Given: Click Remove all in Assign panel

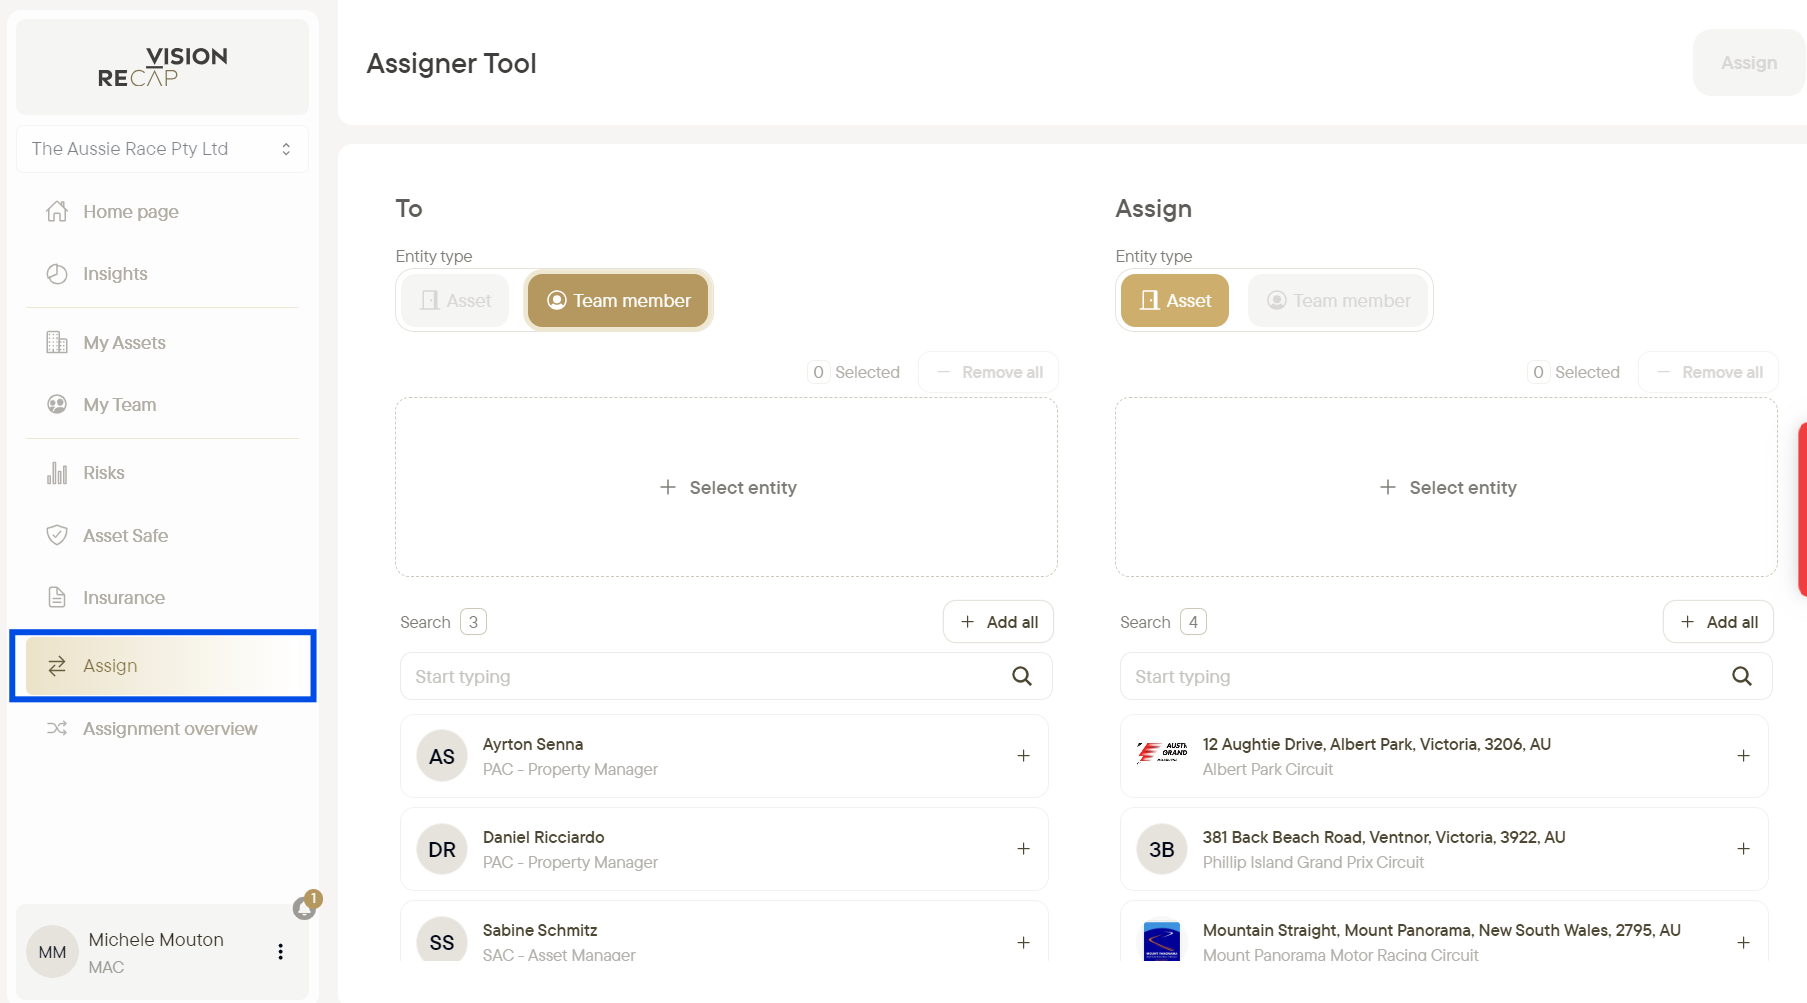Looking at the screenshot, I should pos(1708,372).
